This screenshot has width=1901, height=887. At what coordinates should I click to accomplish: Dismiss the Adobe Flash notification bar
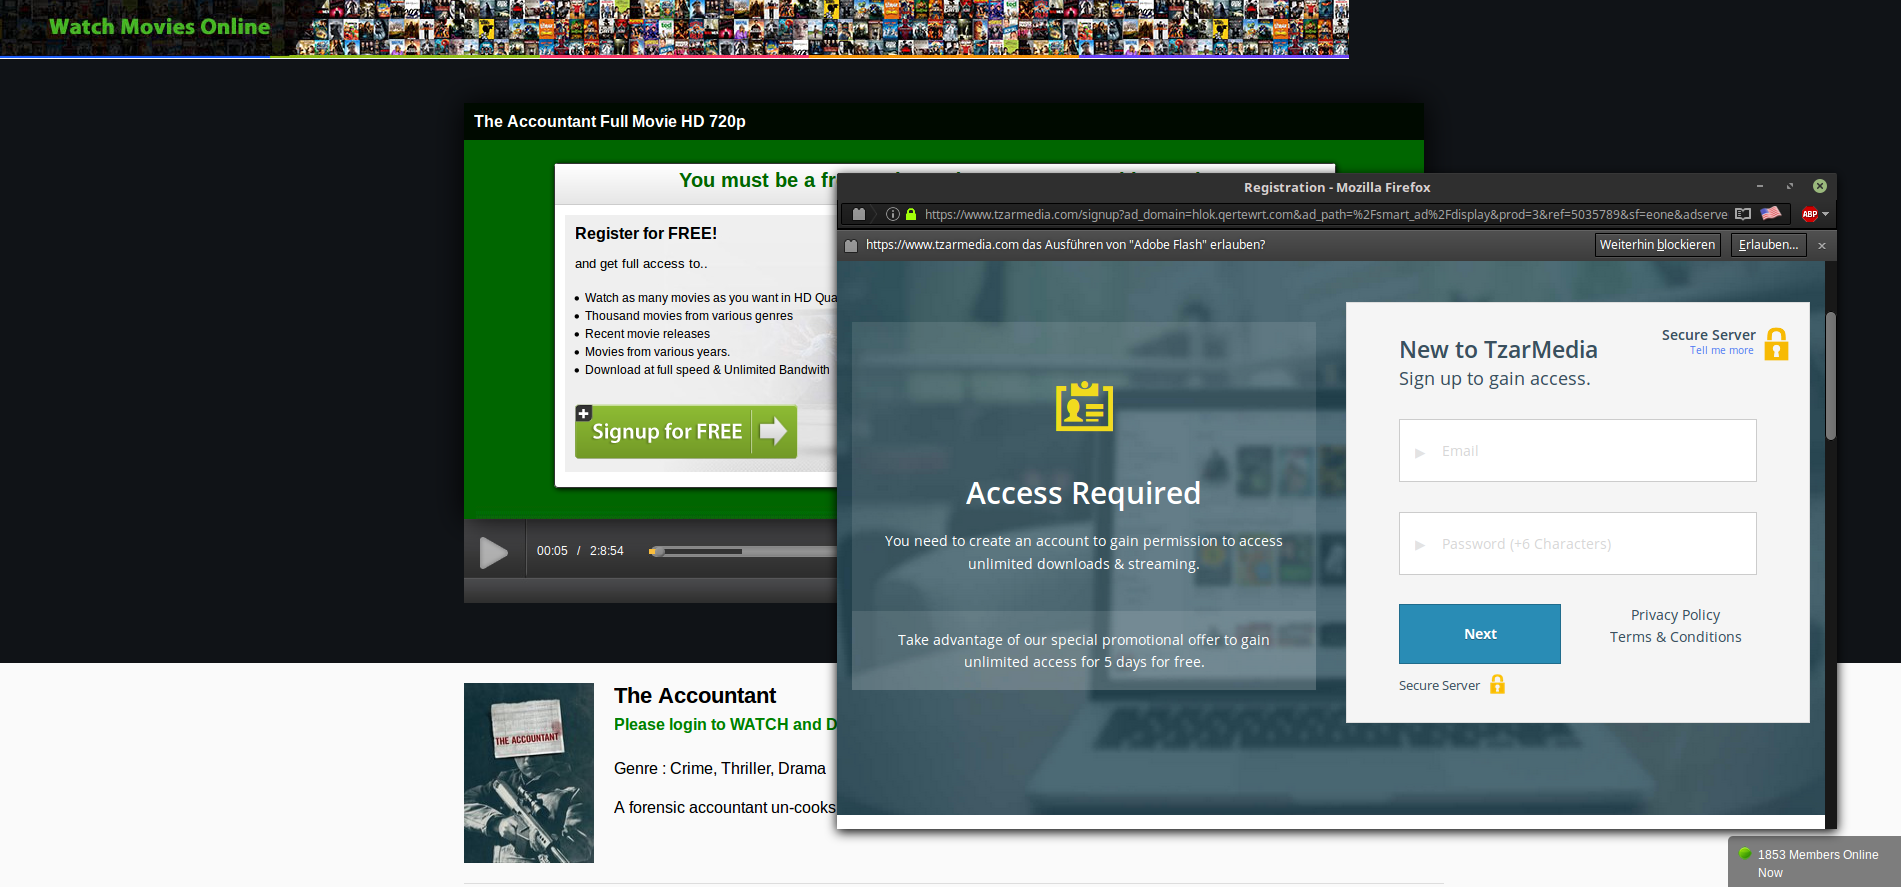pyautogui.click(x=1822, y=245)
